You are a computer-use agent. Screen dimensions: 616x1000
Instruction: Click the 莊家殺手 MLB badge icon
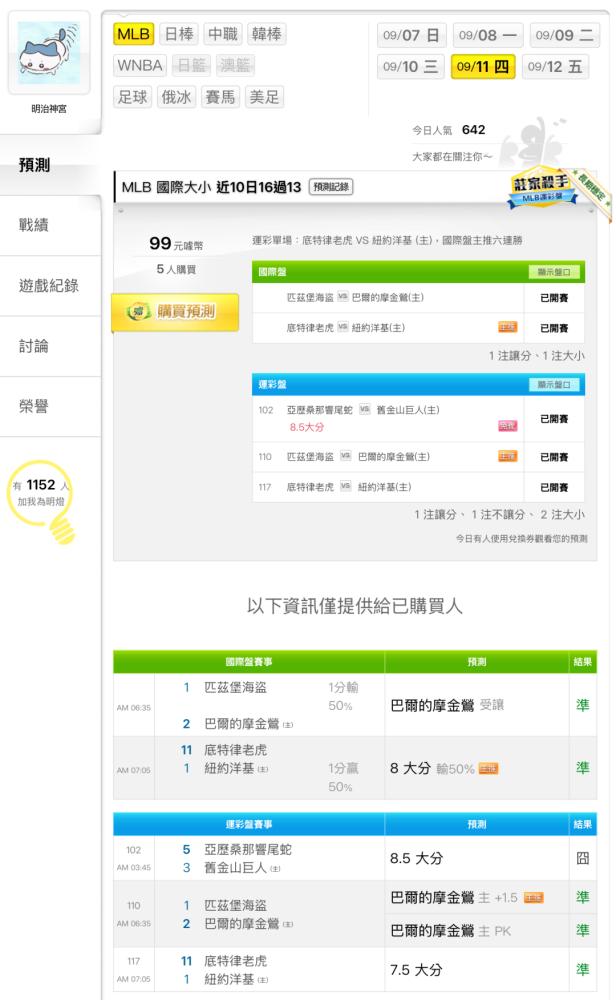click(541, 189)
